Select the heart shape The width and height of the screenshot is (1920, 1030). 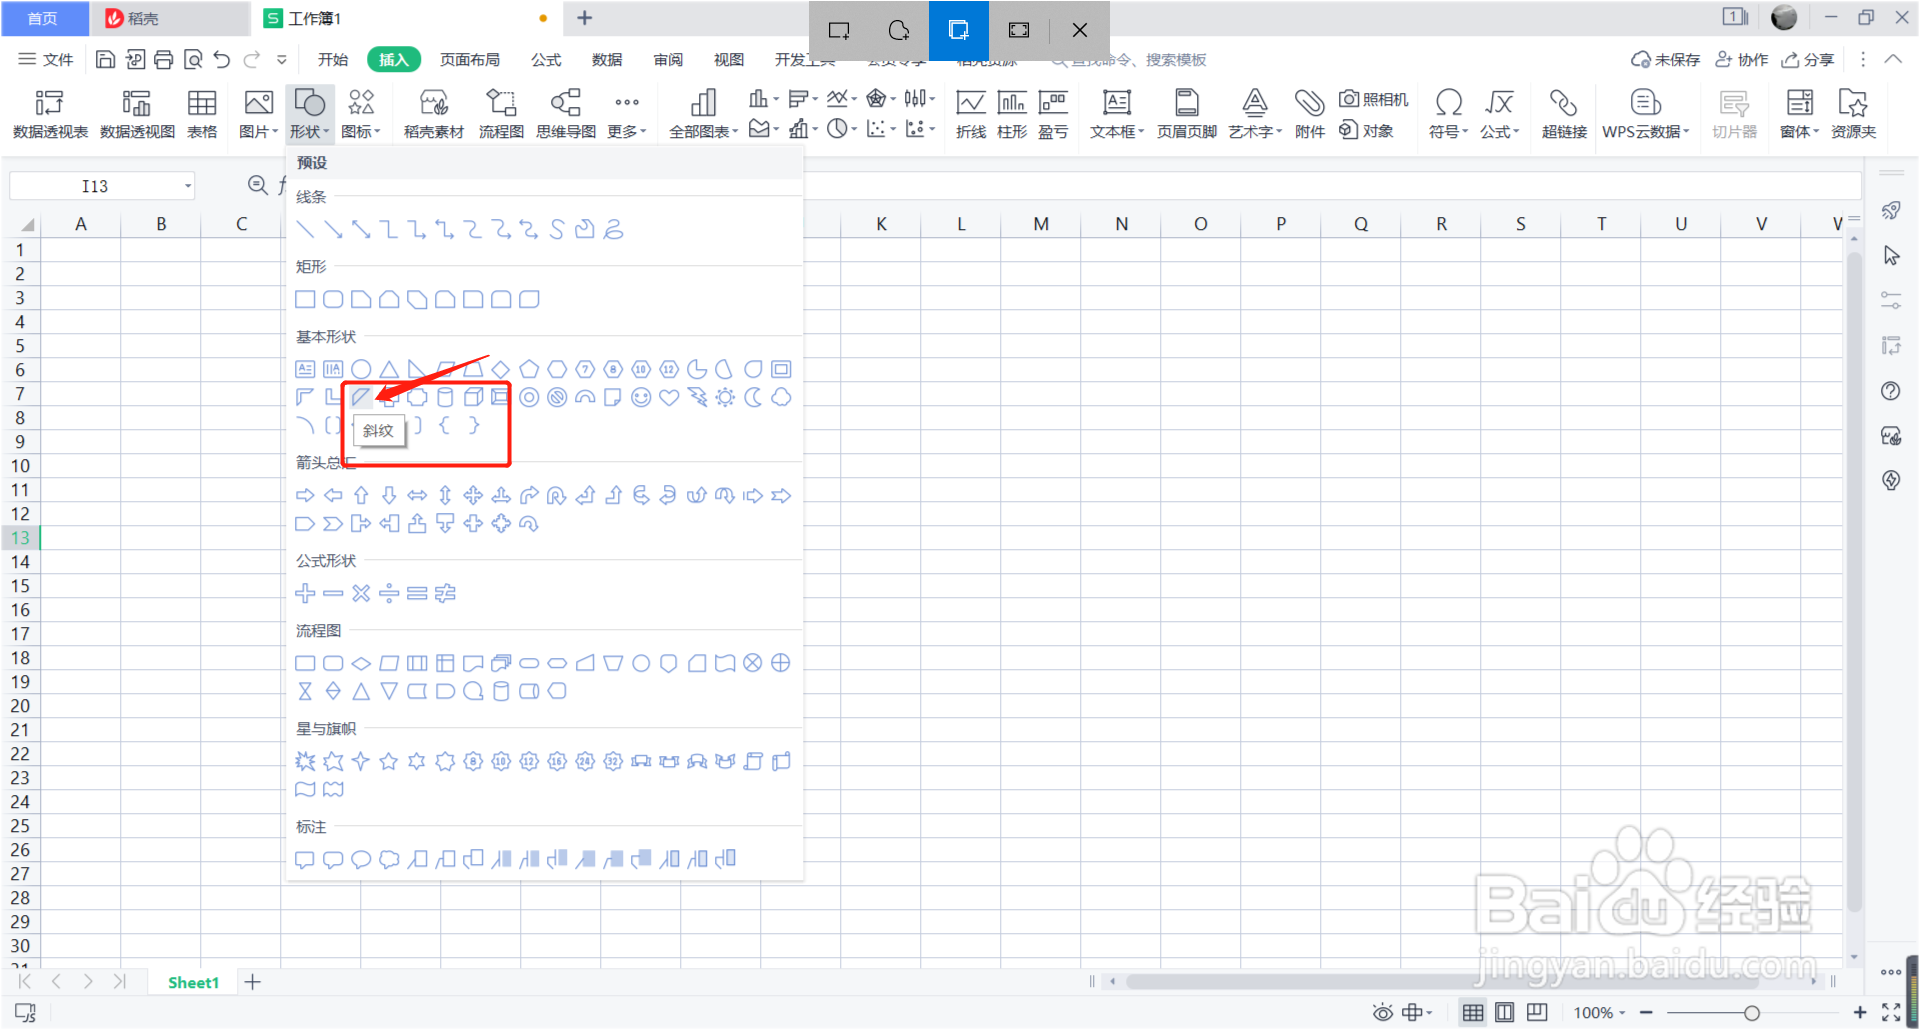pos(669,397)
